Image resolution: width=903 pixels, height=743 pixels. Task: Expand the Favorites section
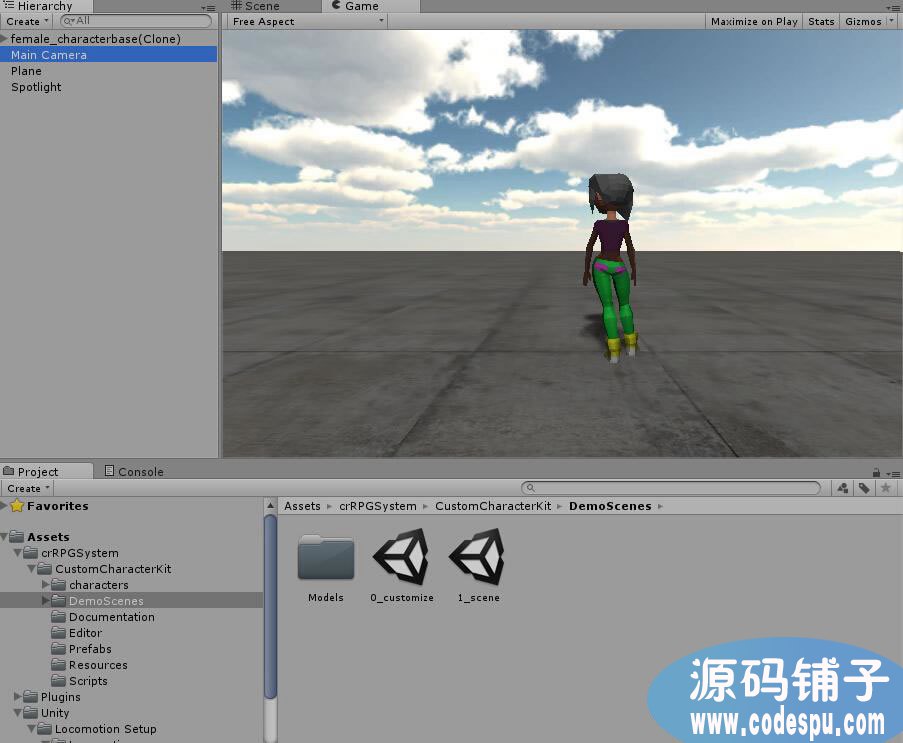[x=5, y=506]
